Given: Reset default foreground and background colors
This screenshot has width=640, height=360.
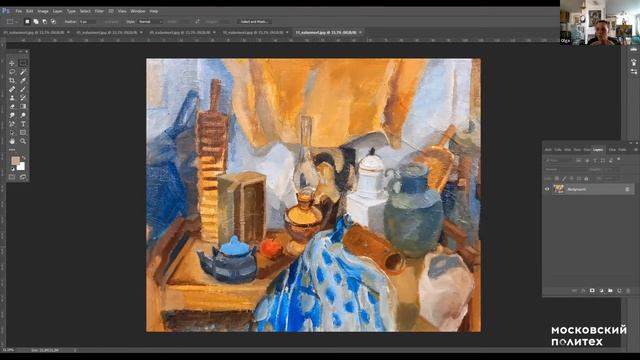Looking at the screenshot, I should (12, 169).
